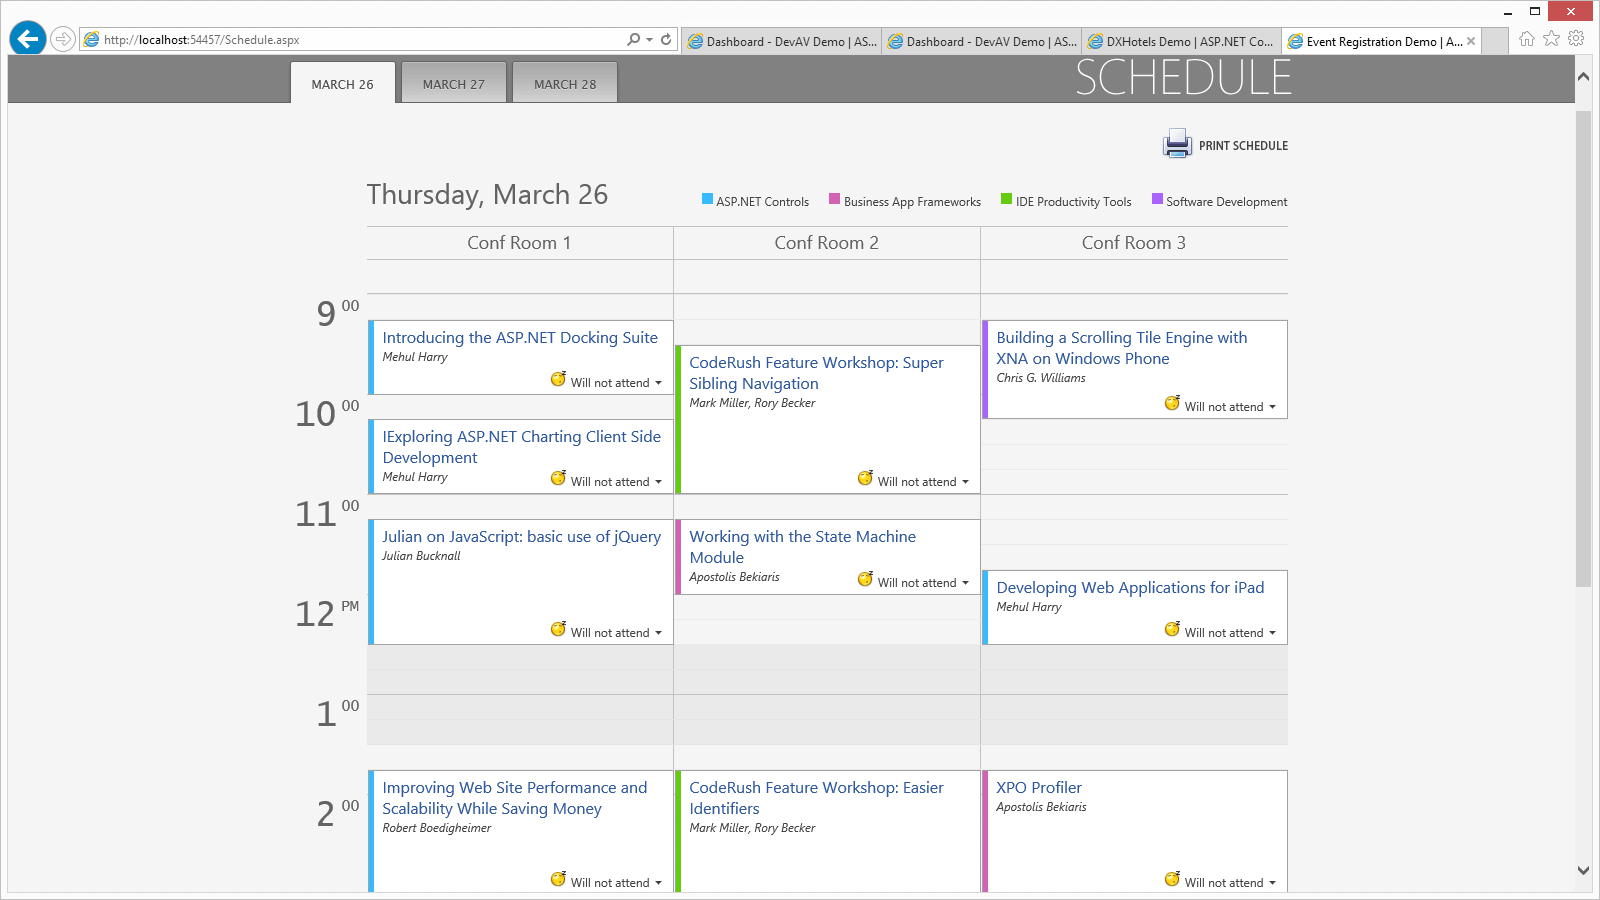Viewport: 1600px width, 900px height.
Task: Switch to the MARCH 26 tab
Action: point(343,83)
